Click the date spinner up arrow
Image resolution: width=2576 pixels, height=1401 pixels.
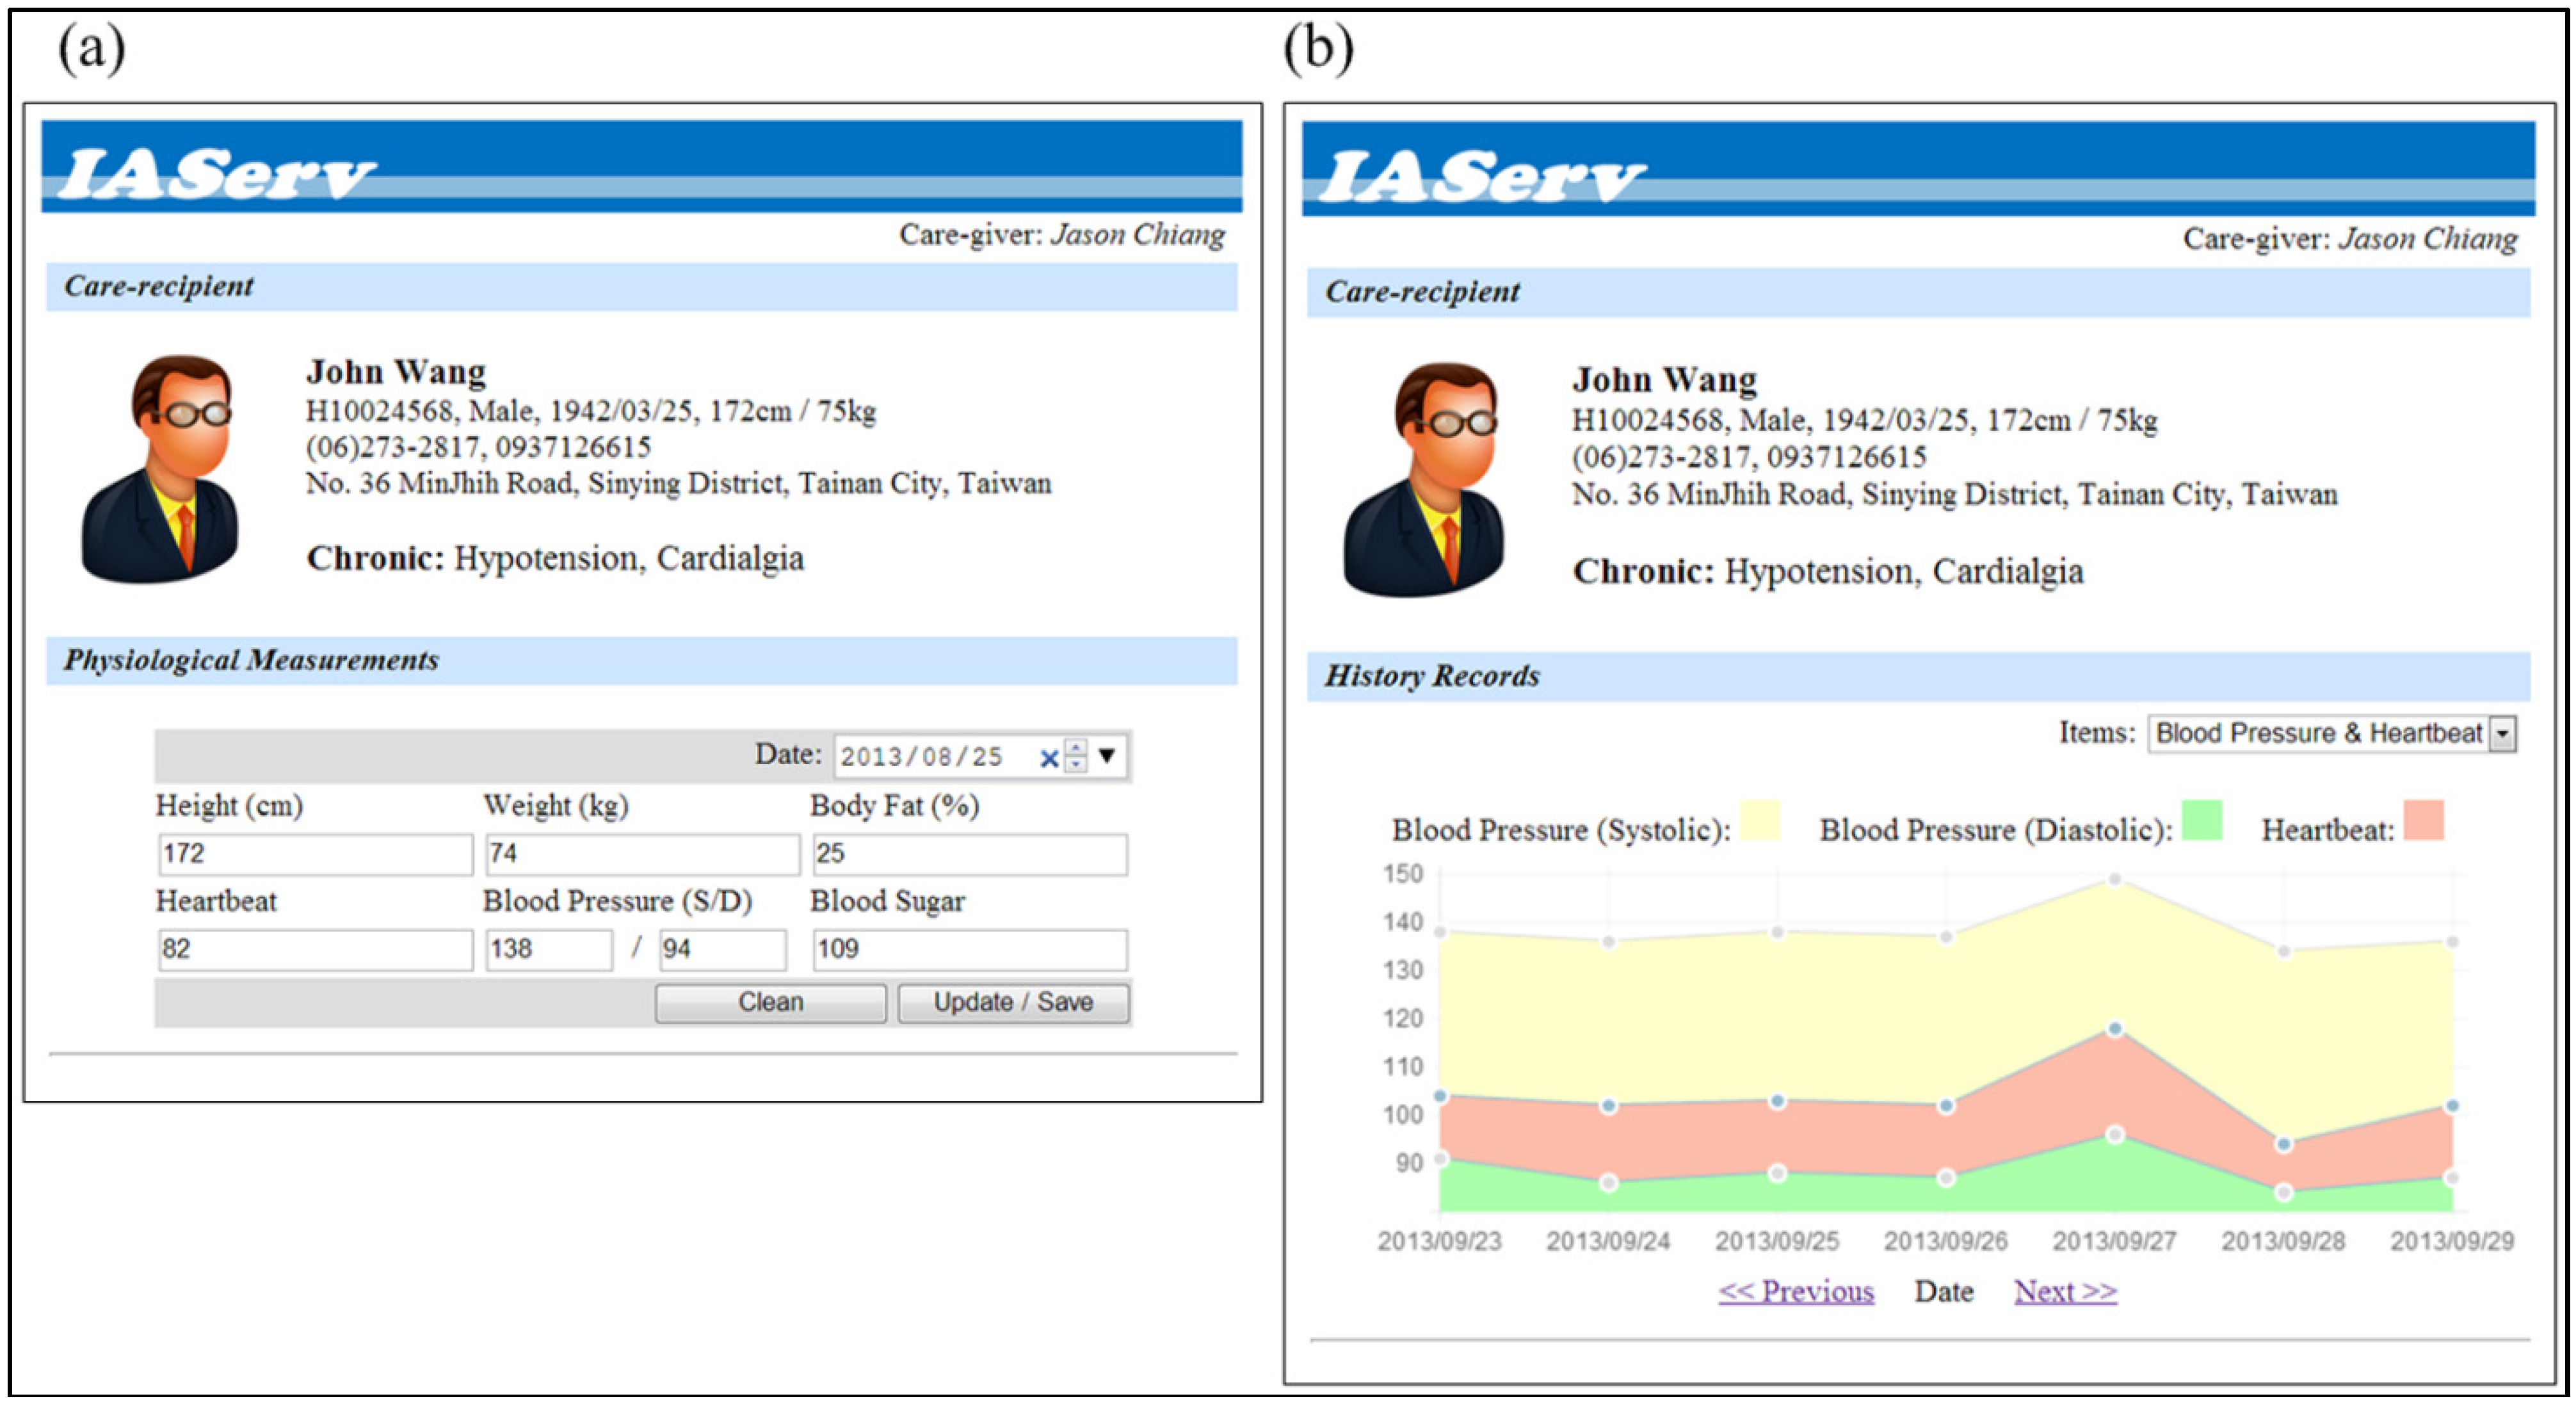pyautogui.click(x=1076, y=747)
